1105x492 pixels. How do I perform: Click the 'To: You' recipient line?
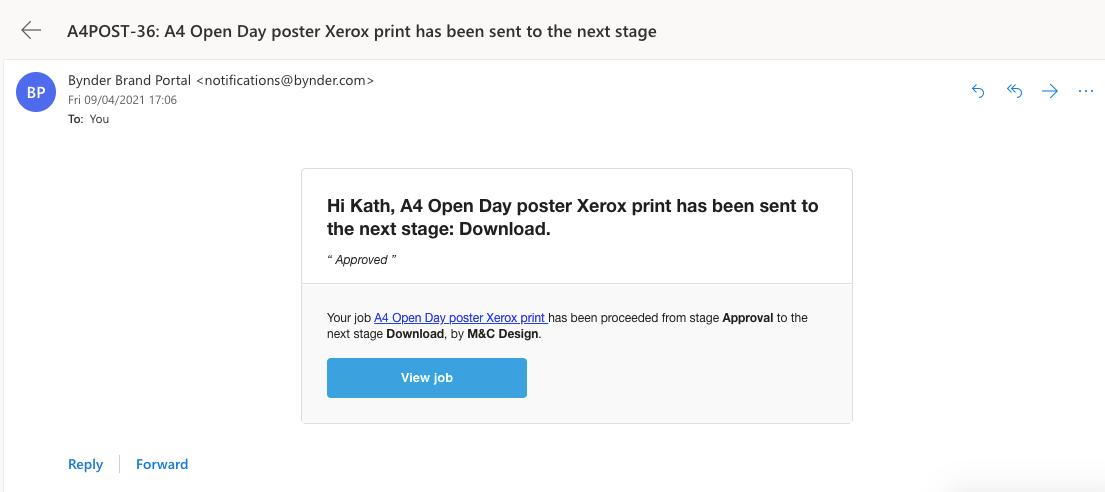click(88, 119)
